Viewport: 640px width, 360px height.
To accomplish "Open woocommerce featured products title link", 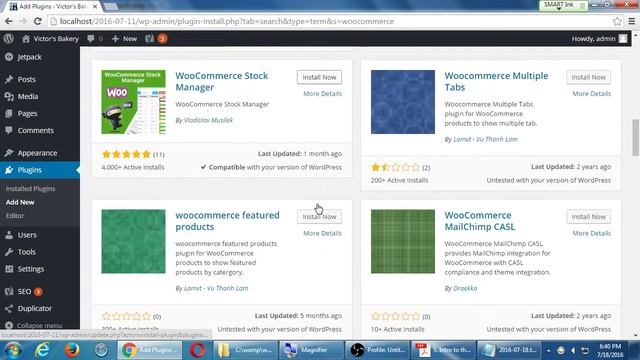I will [x=227, y=221].
